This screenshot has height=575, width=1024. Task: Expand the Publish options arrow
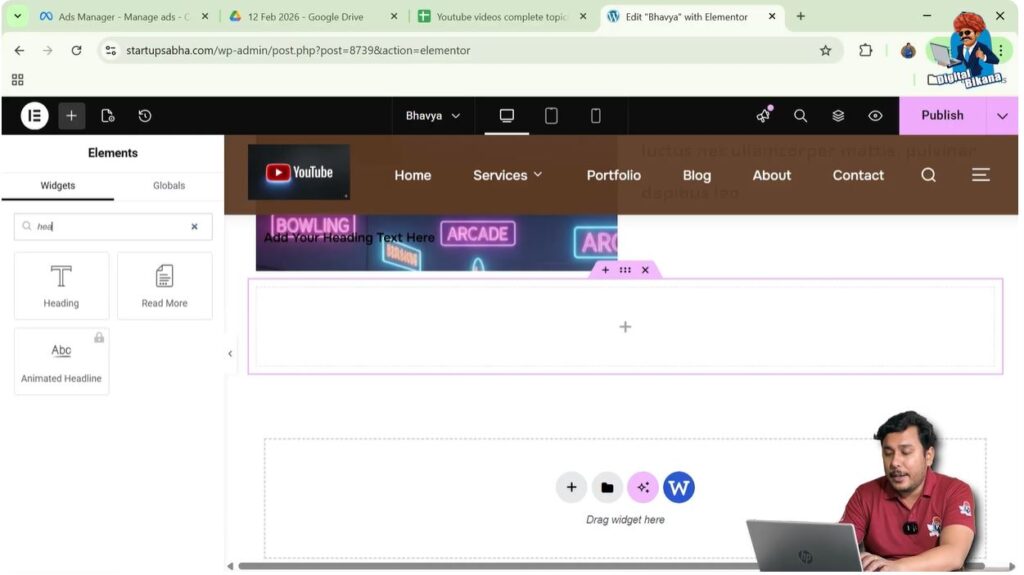pyautogui.click(x=1002, y=116)
